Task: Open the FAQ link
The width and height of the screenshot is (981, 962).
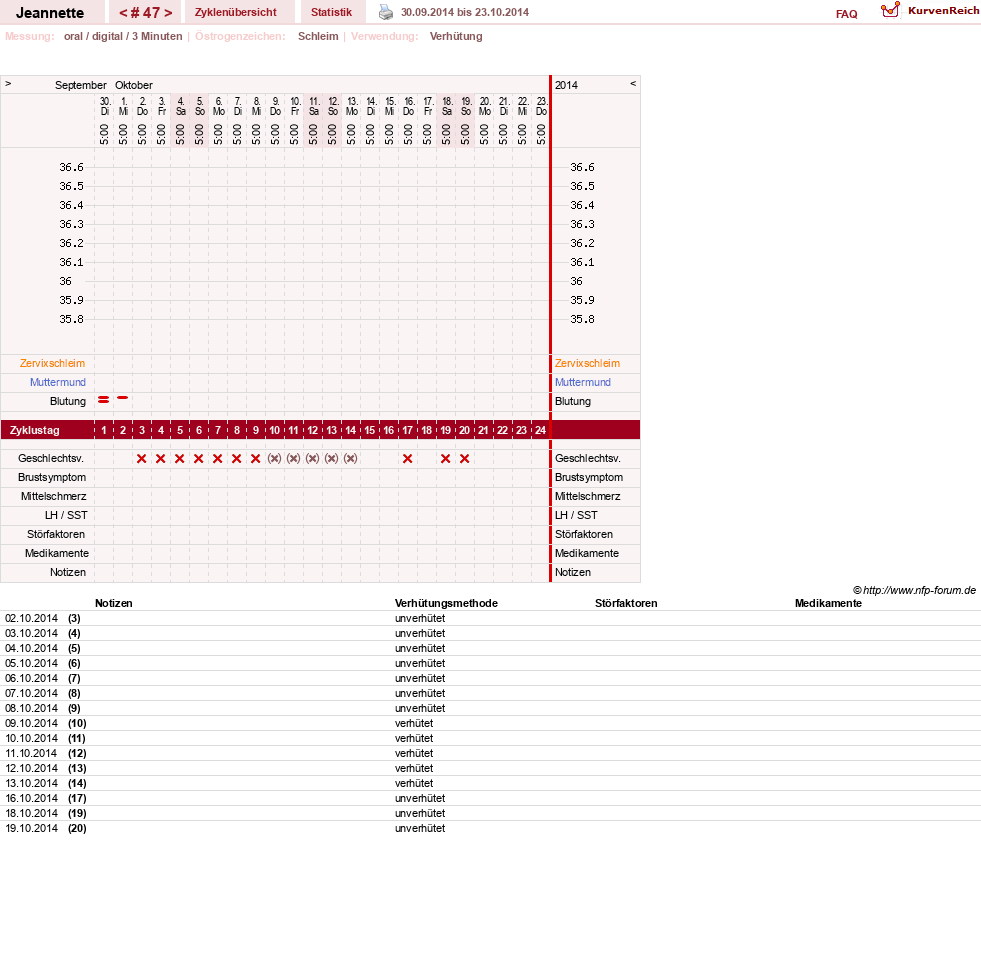Action: coord(846,14)
